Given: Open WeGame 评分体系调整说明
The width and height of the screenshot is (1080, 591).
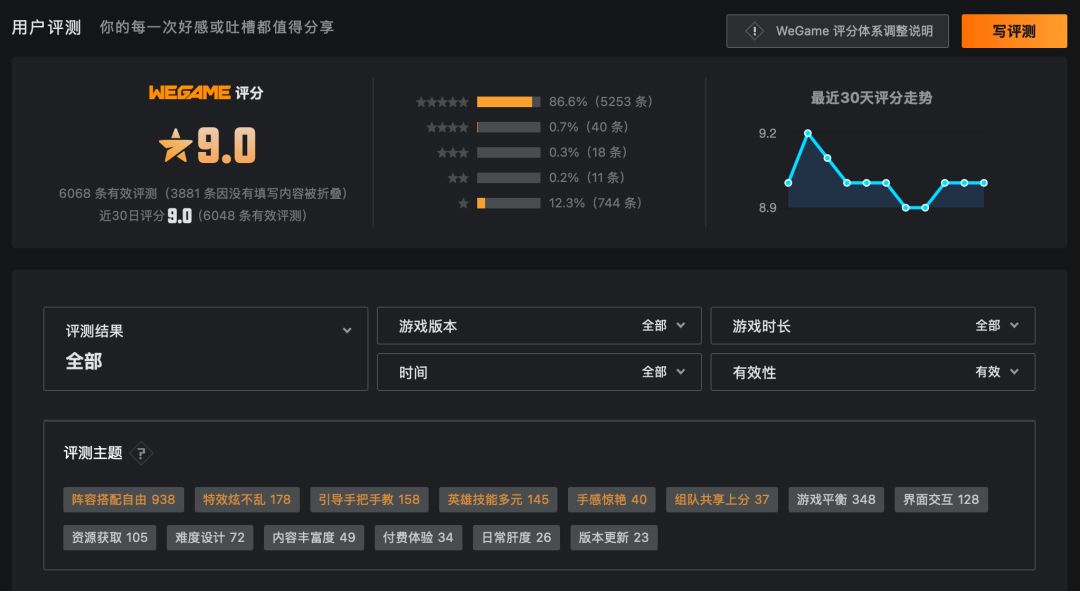Looking at the screenshot, I should click(x=838, y=31).
